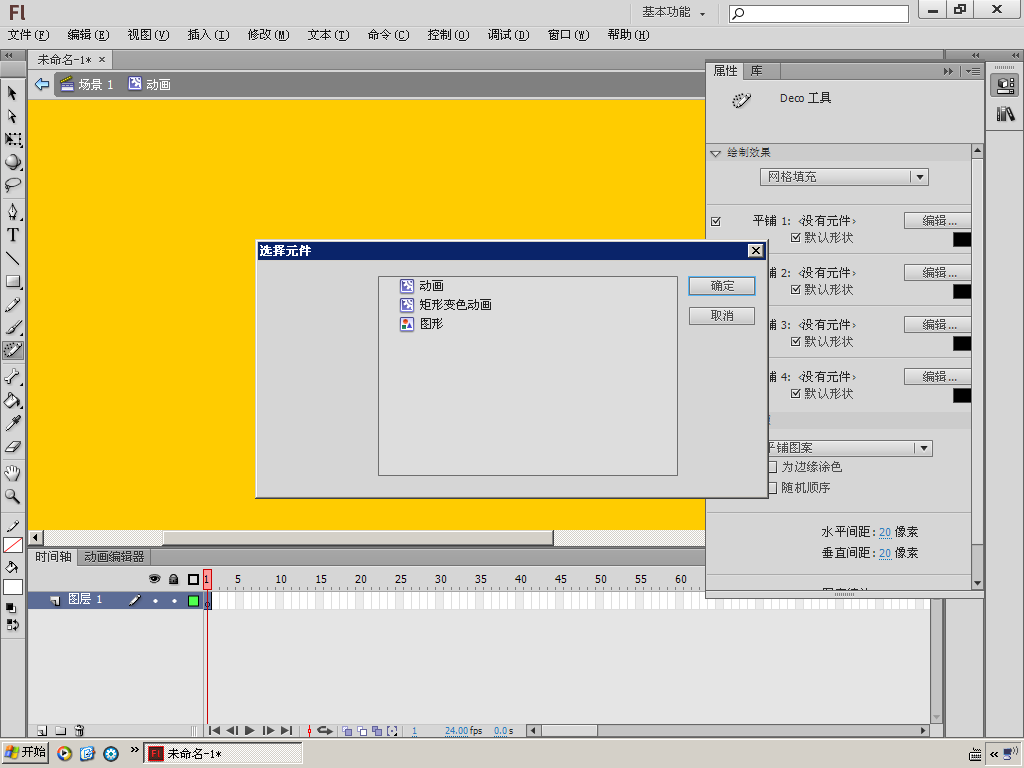This screenshot has height=768, width=1024.
Task: Select the Lasso tool
Action: point(12,185)
